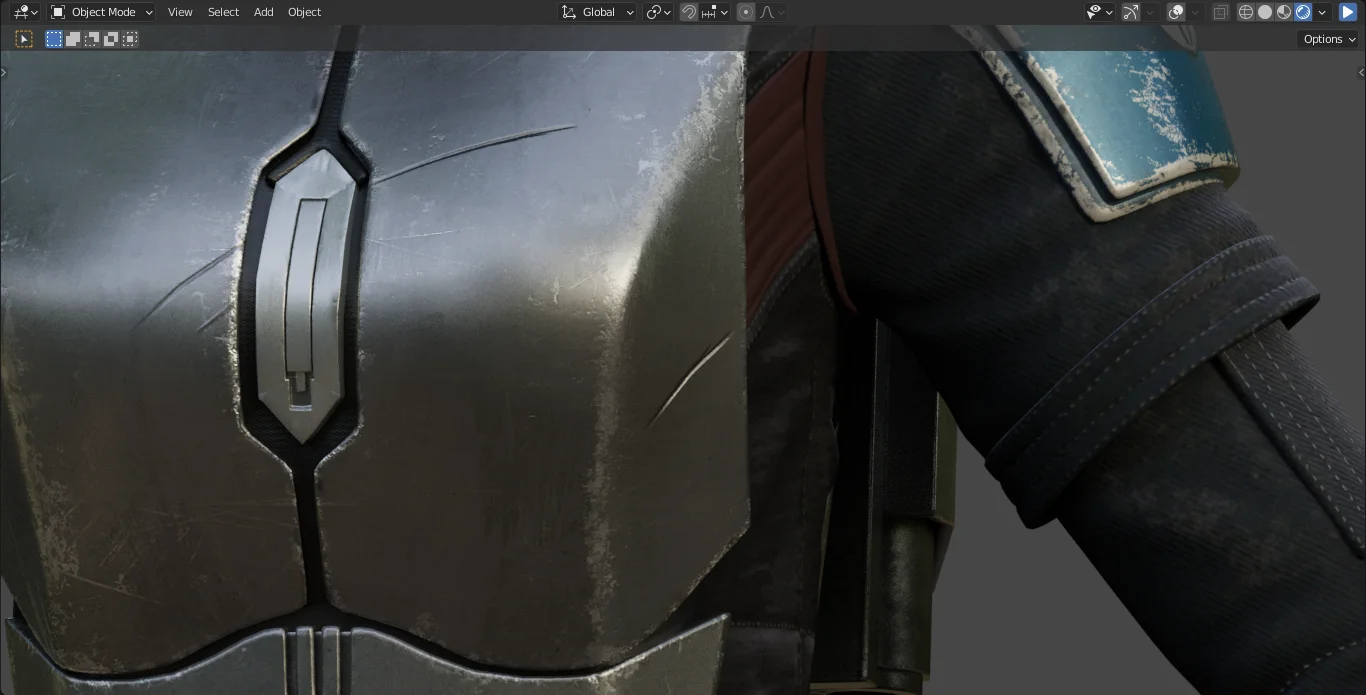Image resolution: width=1366 pixels, height=695 pixels.
Task: Open the snap settings dropdown arrow
Action: (724, 12)
